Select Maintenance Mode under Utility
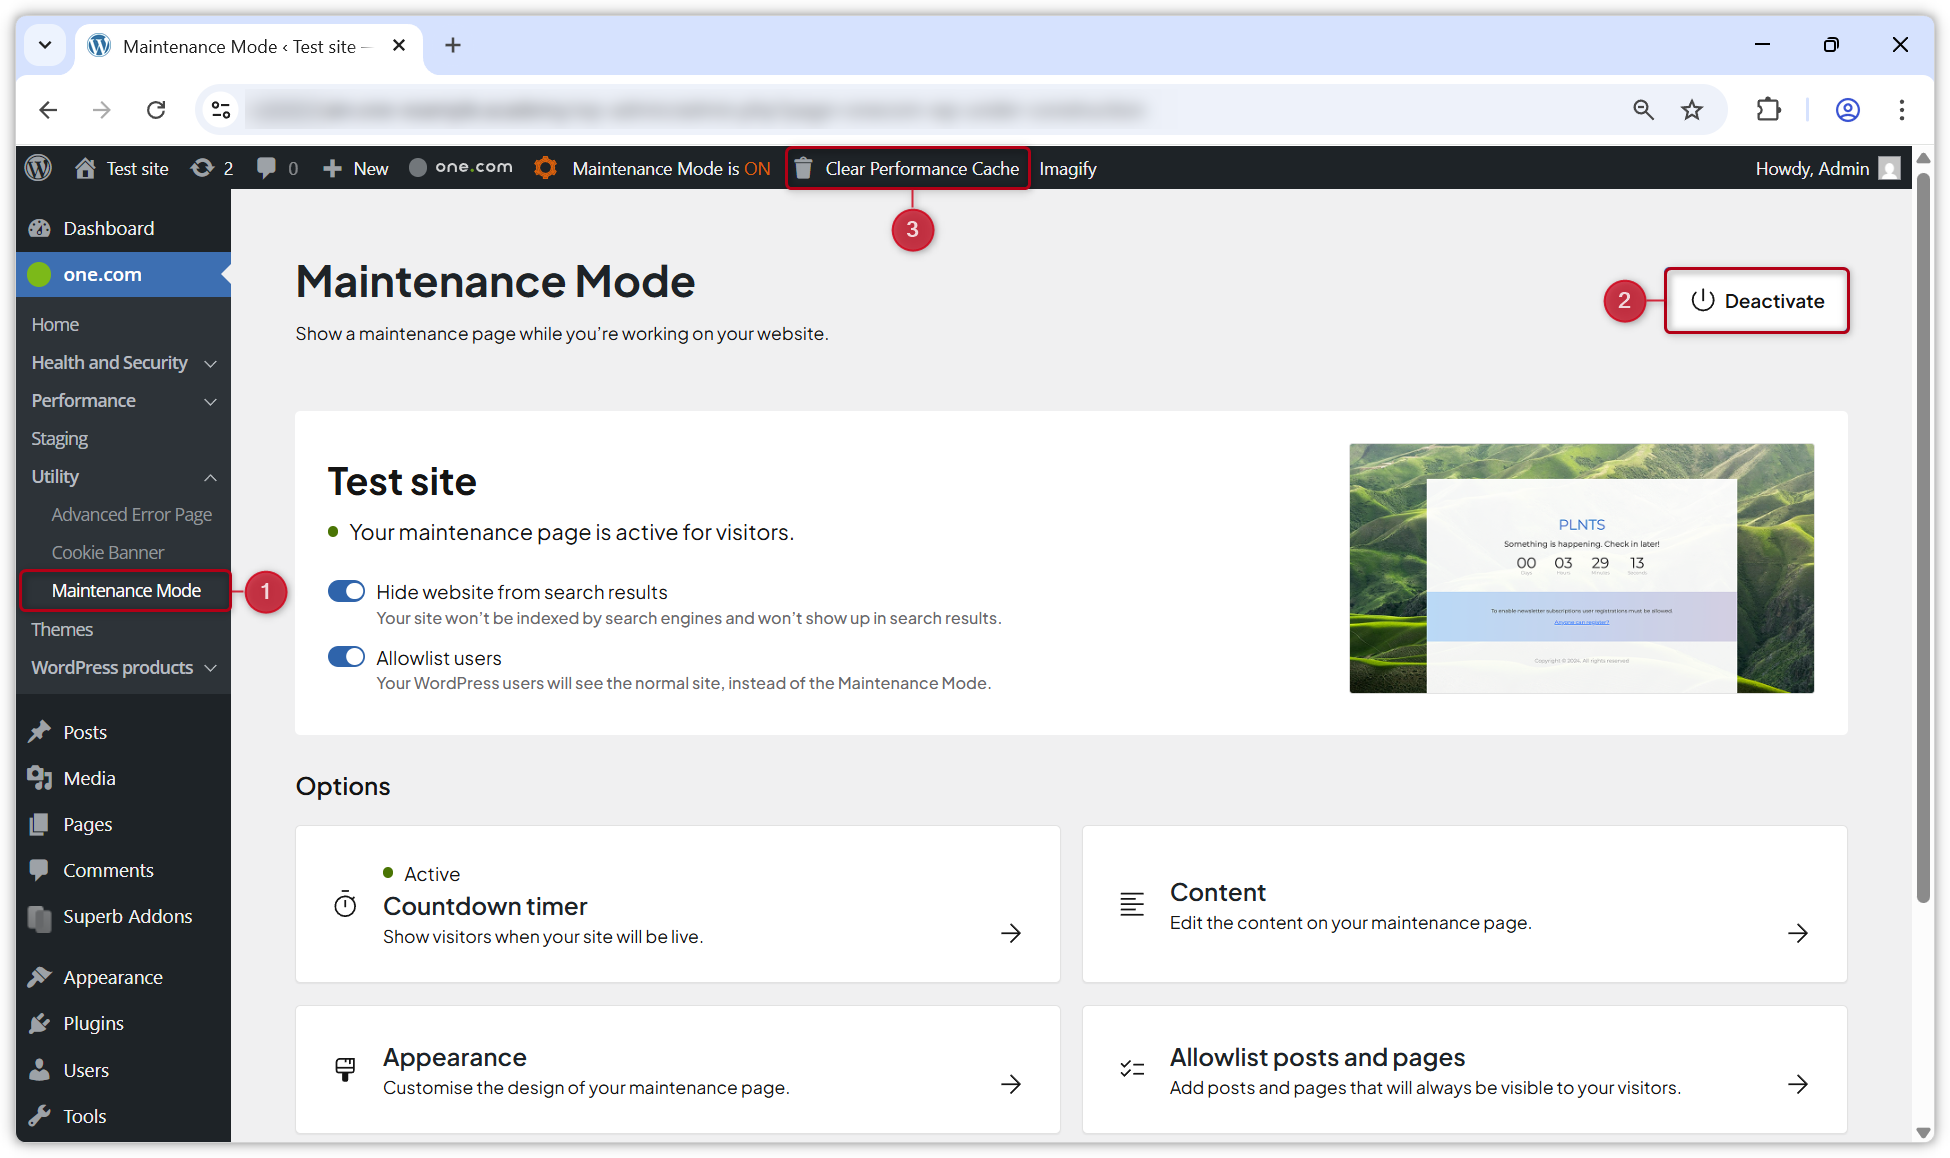The width and height of the screenshot is (1950, 1158). click(125, 590)
